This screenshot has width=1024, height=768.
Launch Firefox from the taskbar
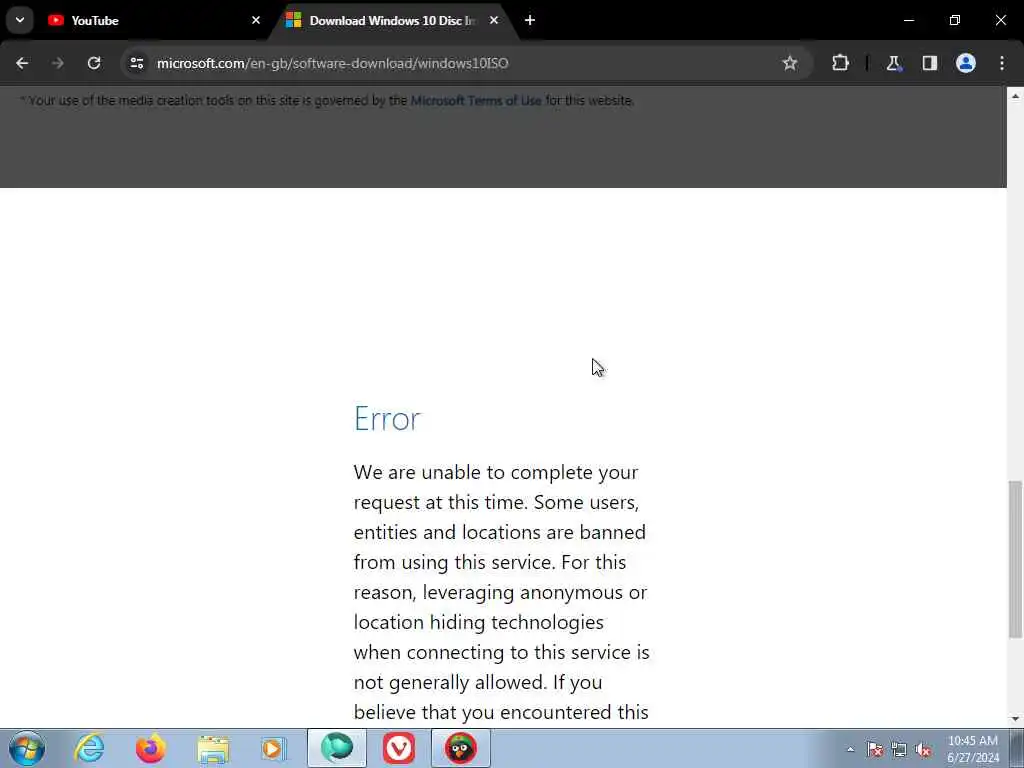150,748
